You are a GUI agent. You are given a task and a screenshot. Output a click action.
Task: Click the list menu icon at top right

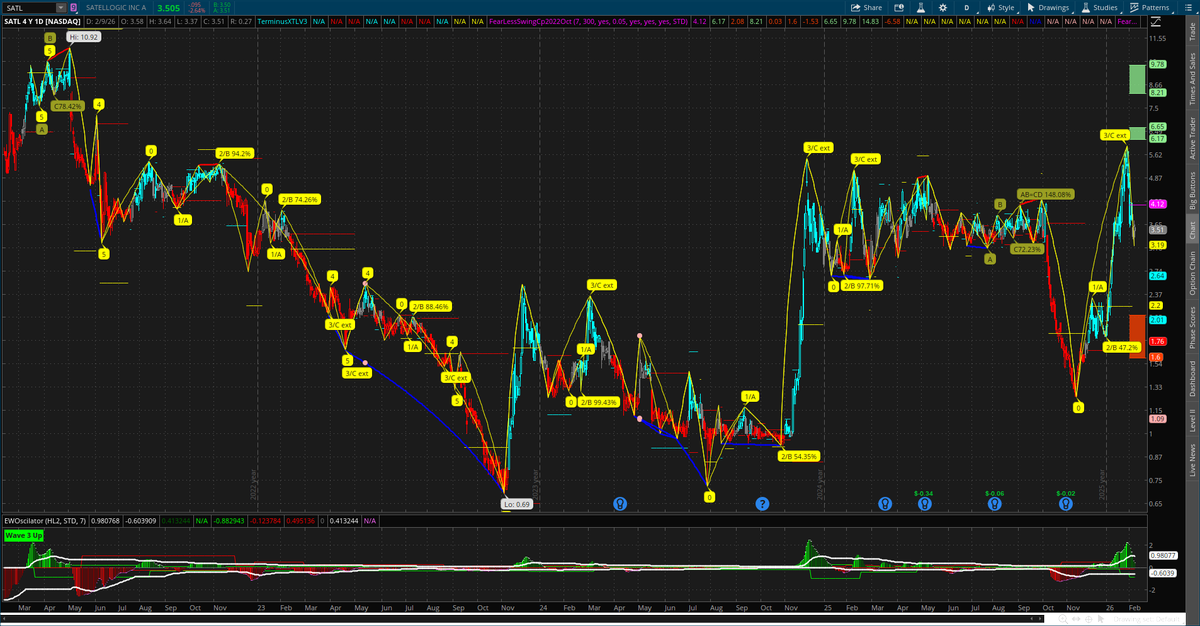click(1190, 7)
